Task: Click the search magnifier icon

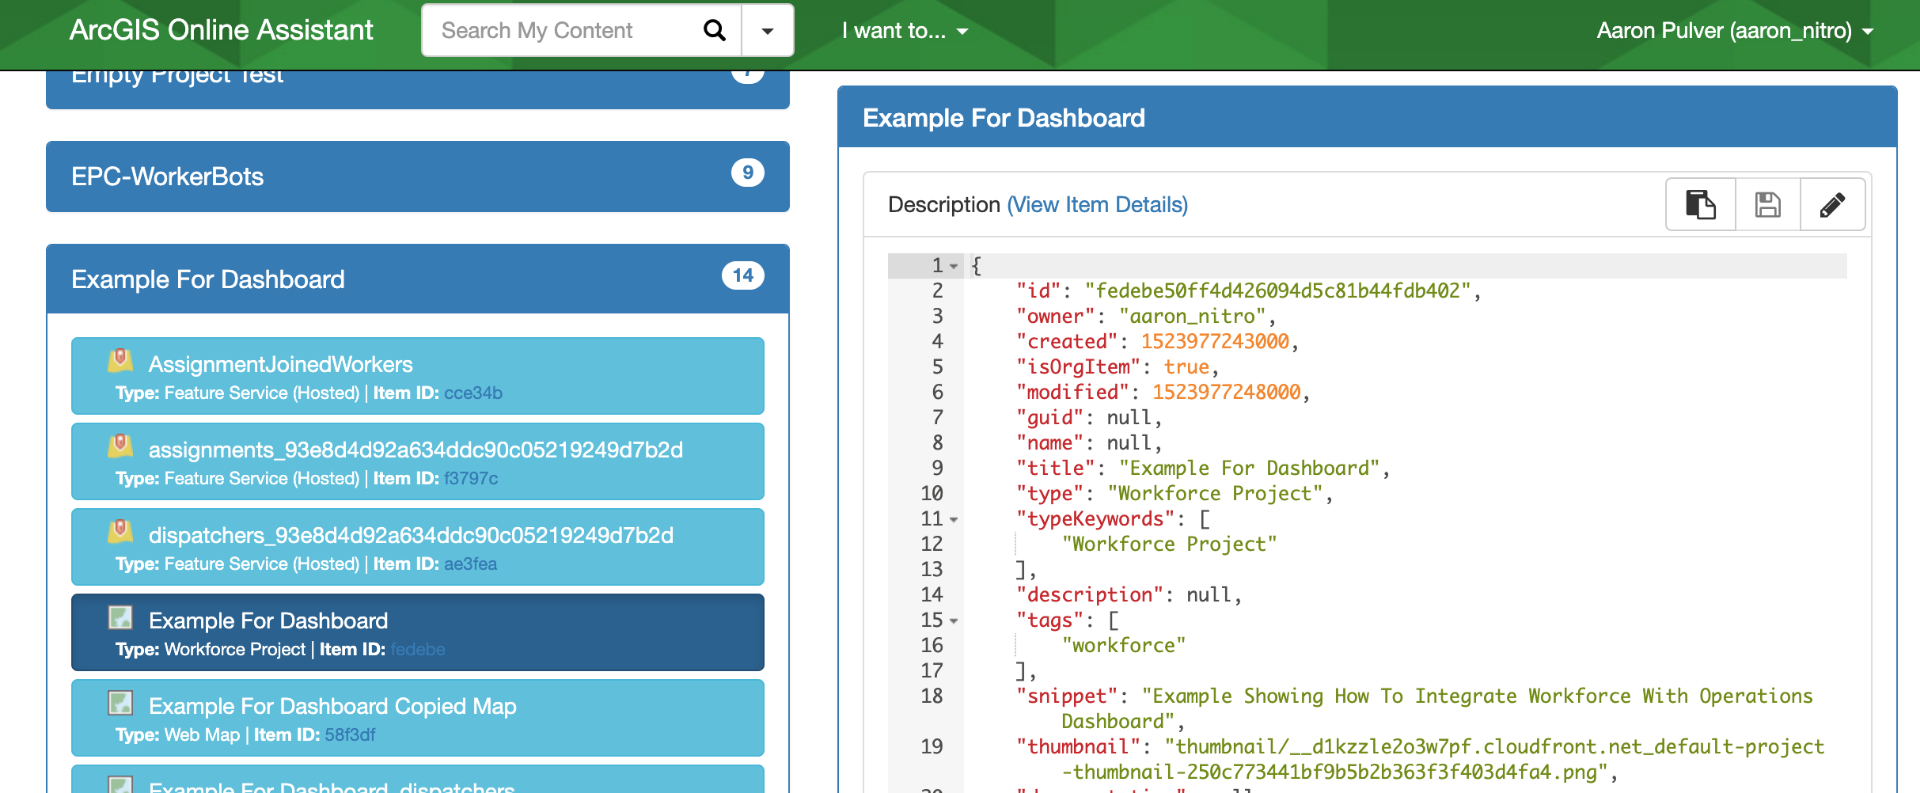Action: [714, 31]
